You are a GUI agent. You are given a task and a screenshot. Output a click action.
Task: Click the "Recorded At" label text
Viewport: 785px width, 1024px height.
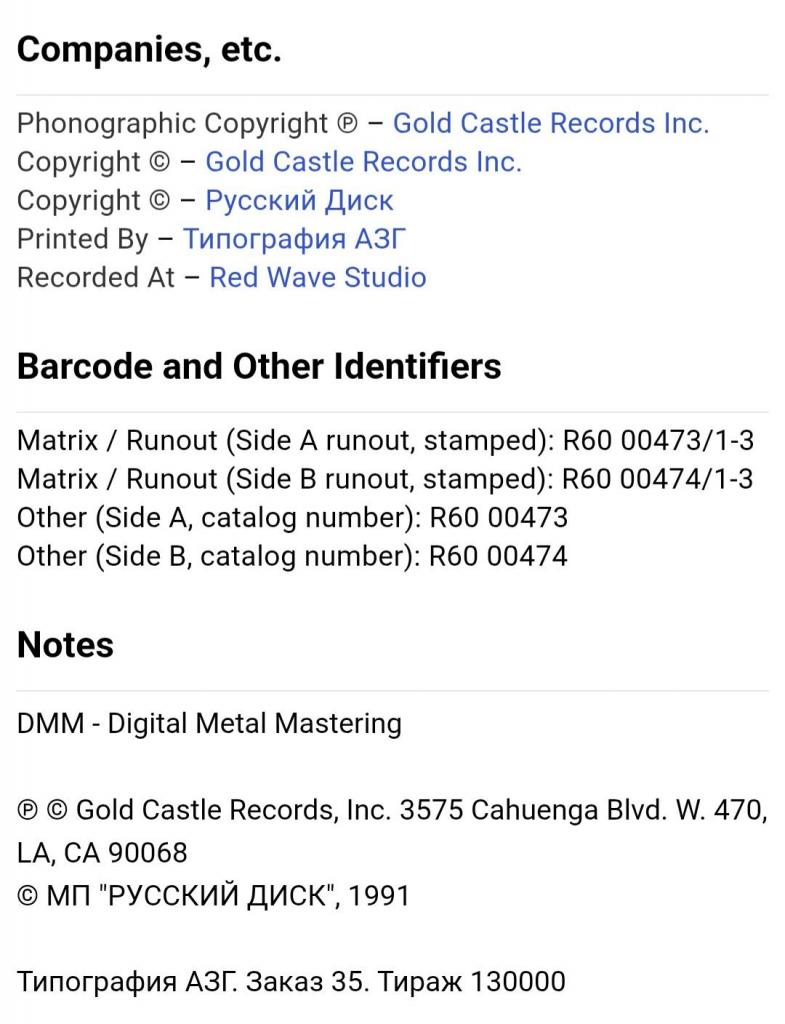tap(95, 277)
